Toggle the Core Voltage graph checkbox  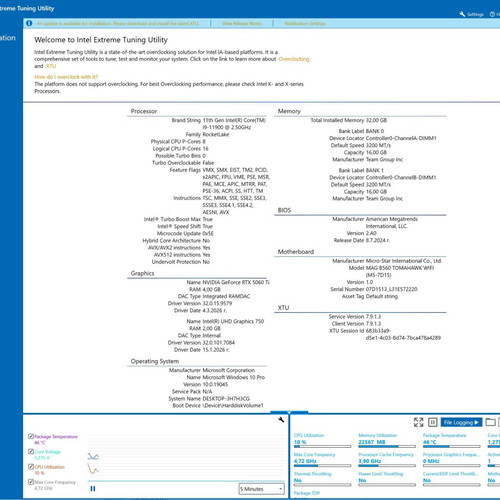tap(31, 452)
